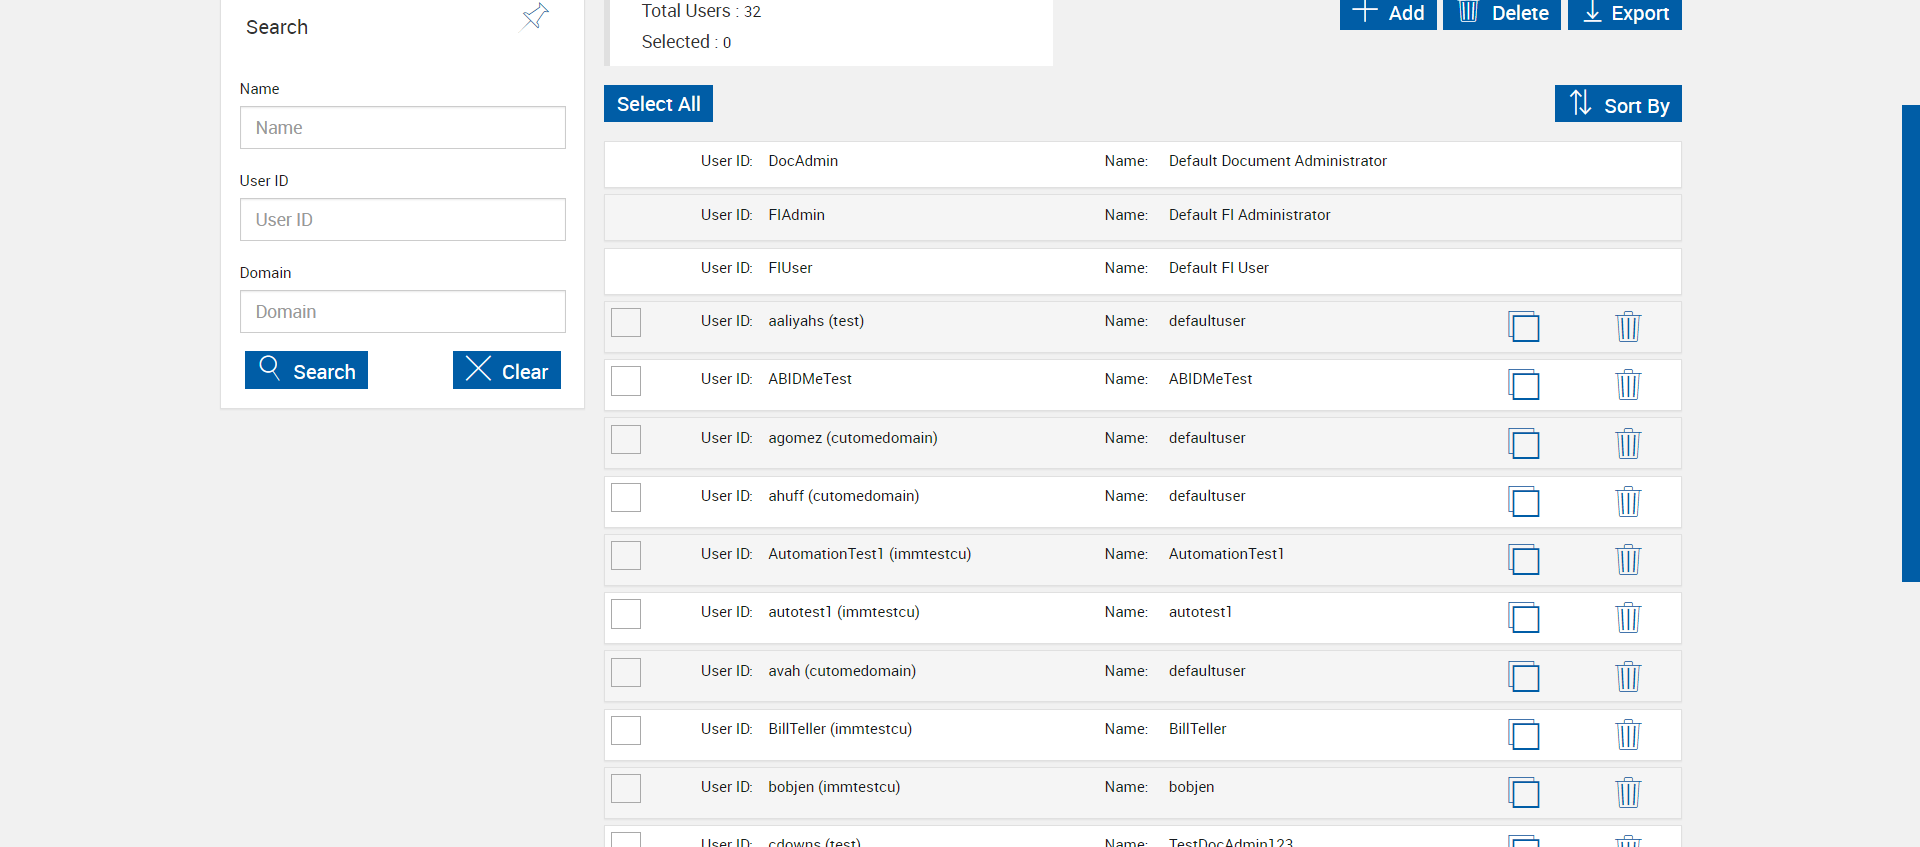Copy the BillTeller (immtestcu) user

point(1524,734)
